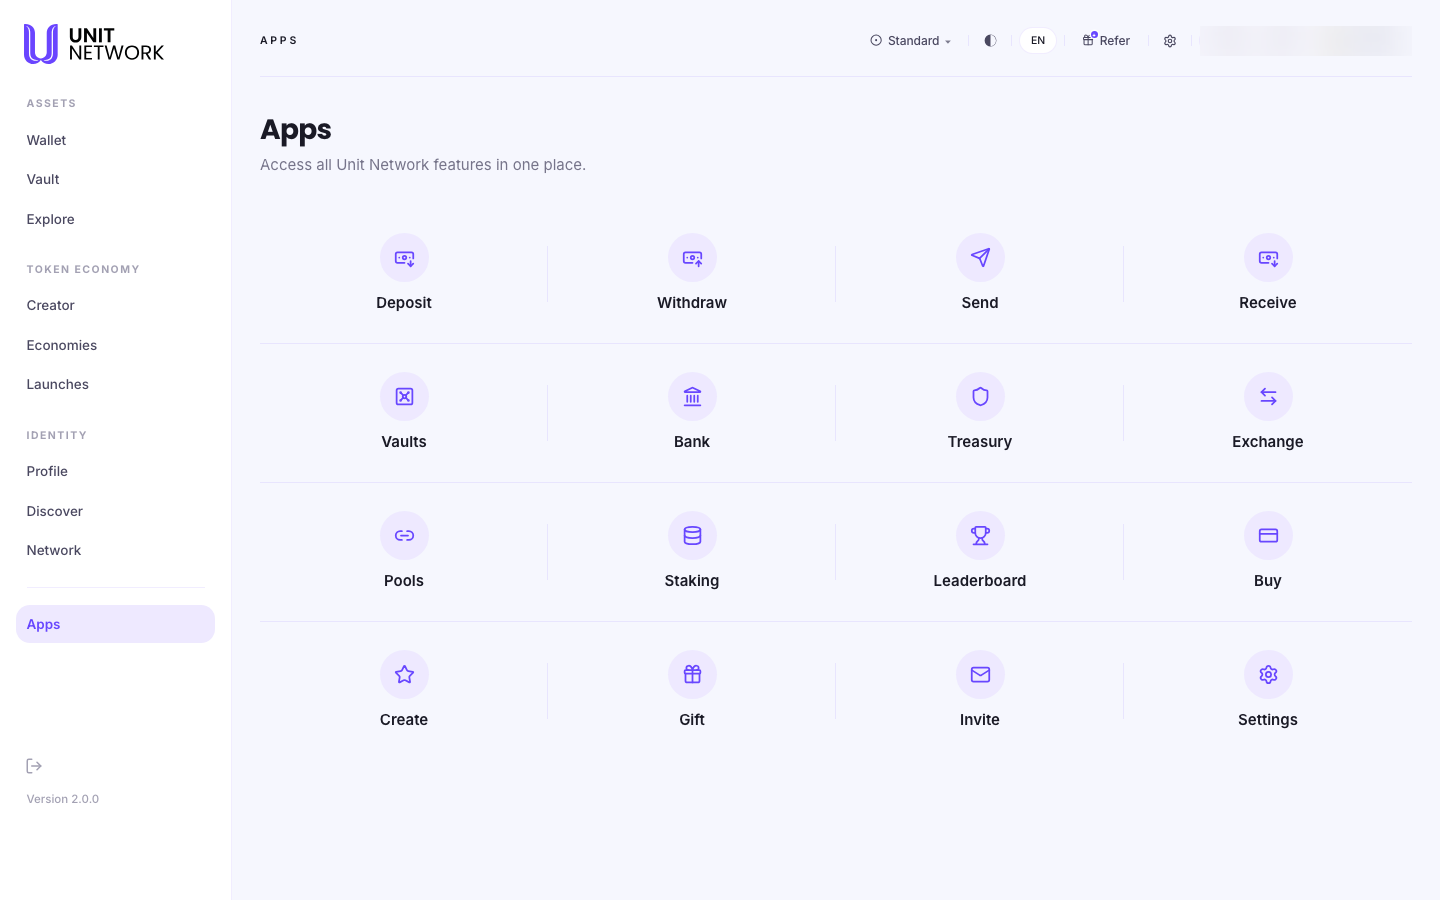Image resolution: width=1440 pixels, height=900 pixels.
Task: Click the Deposit label
Action: pyautogui.click(x=404, y=303)
